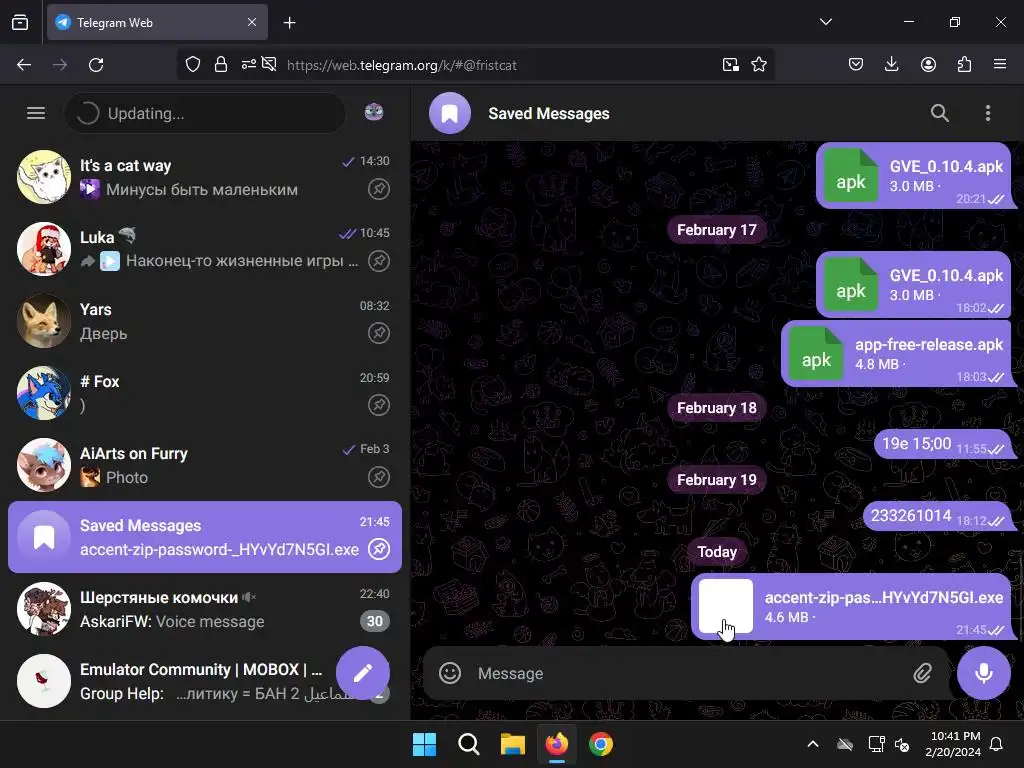Download the app-free-release.apk file
The image size is (1024, 768).
click(816, 354)
